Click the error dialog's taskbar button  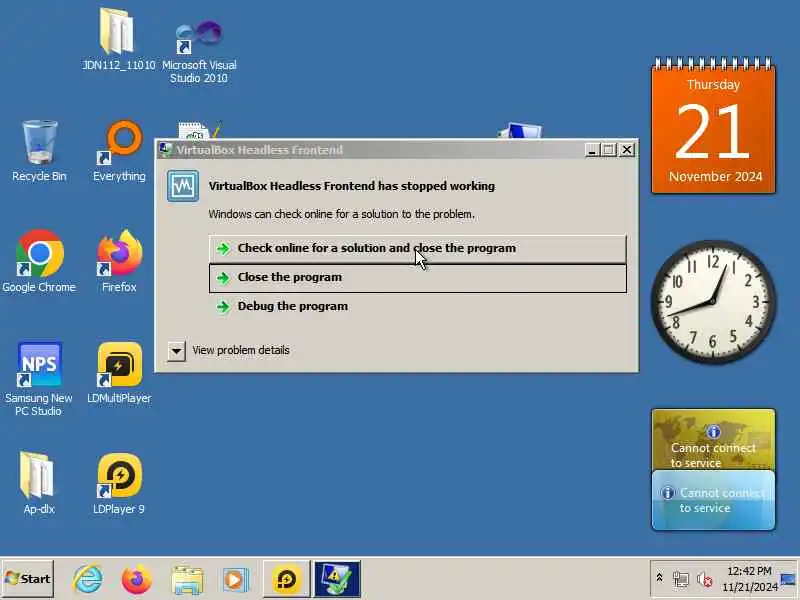337,579
